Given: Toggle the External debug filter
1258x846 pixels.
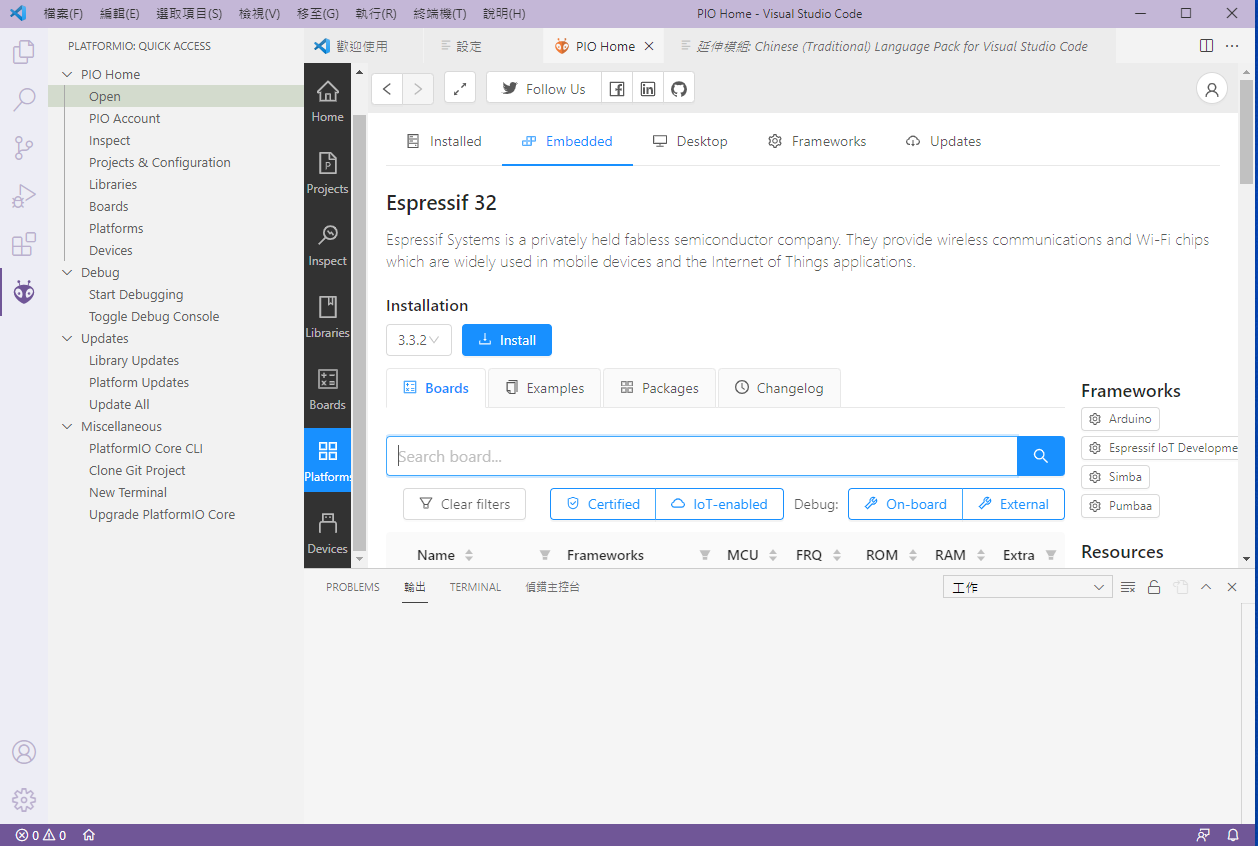Looking at the screenshot, I should pos(1013,504).
